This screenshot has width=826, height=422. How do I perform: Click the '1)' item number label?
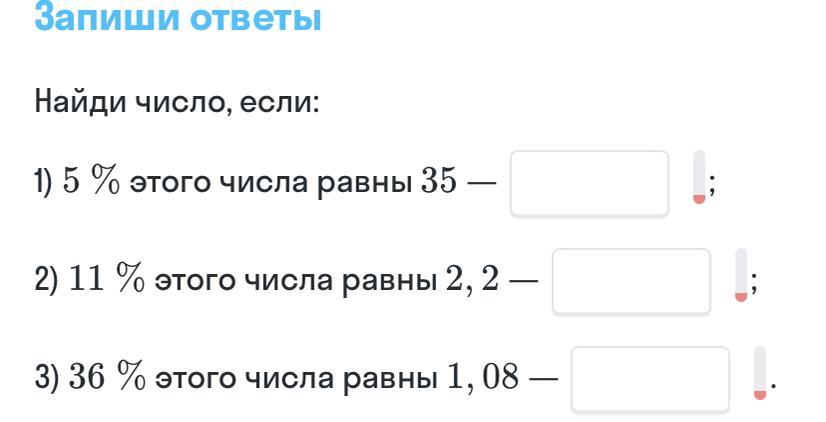pos(44,183)
